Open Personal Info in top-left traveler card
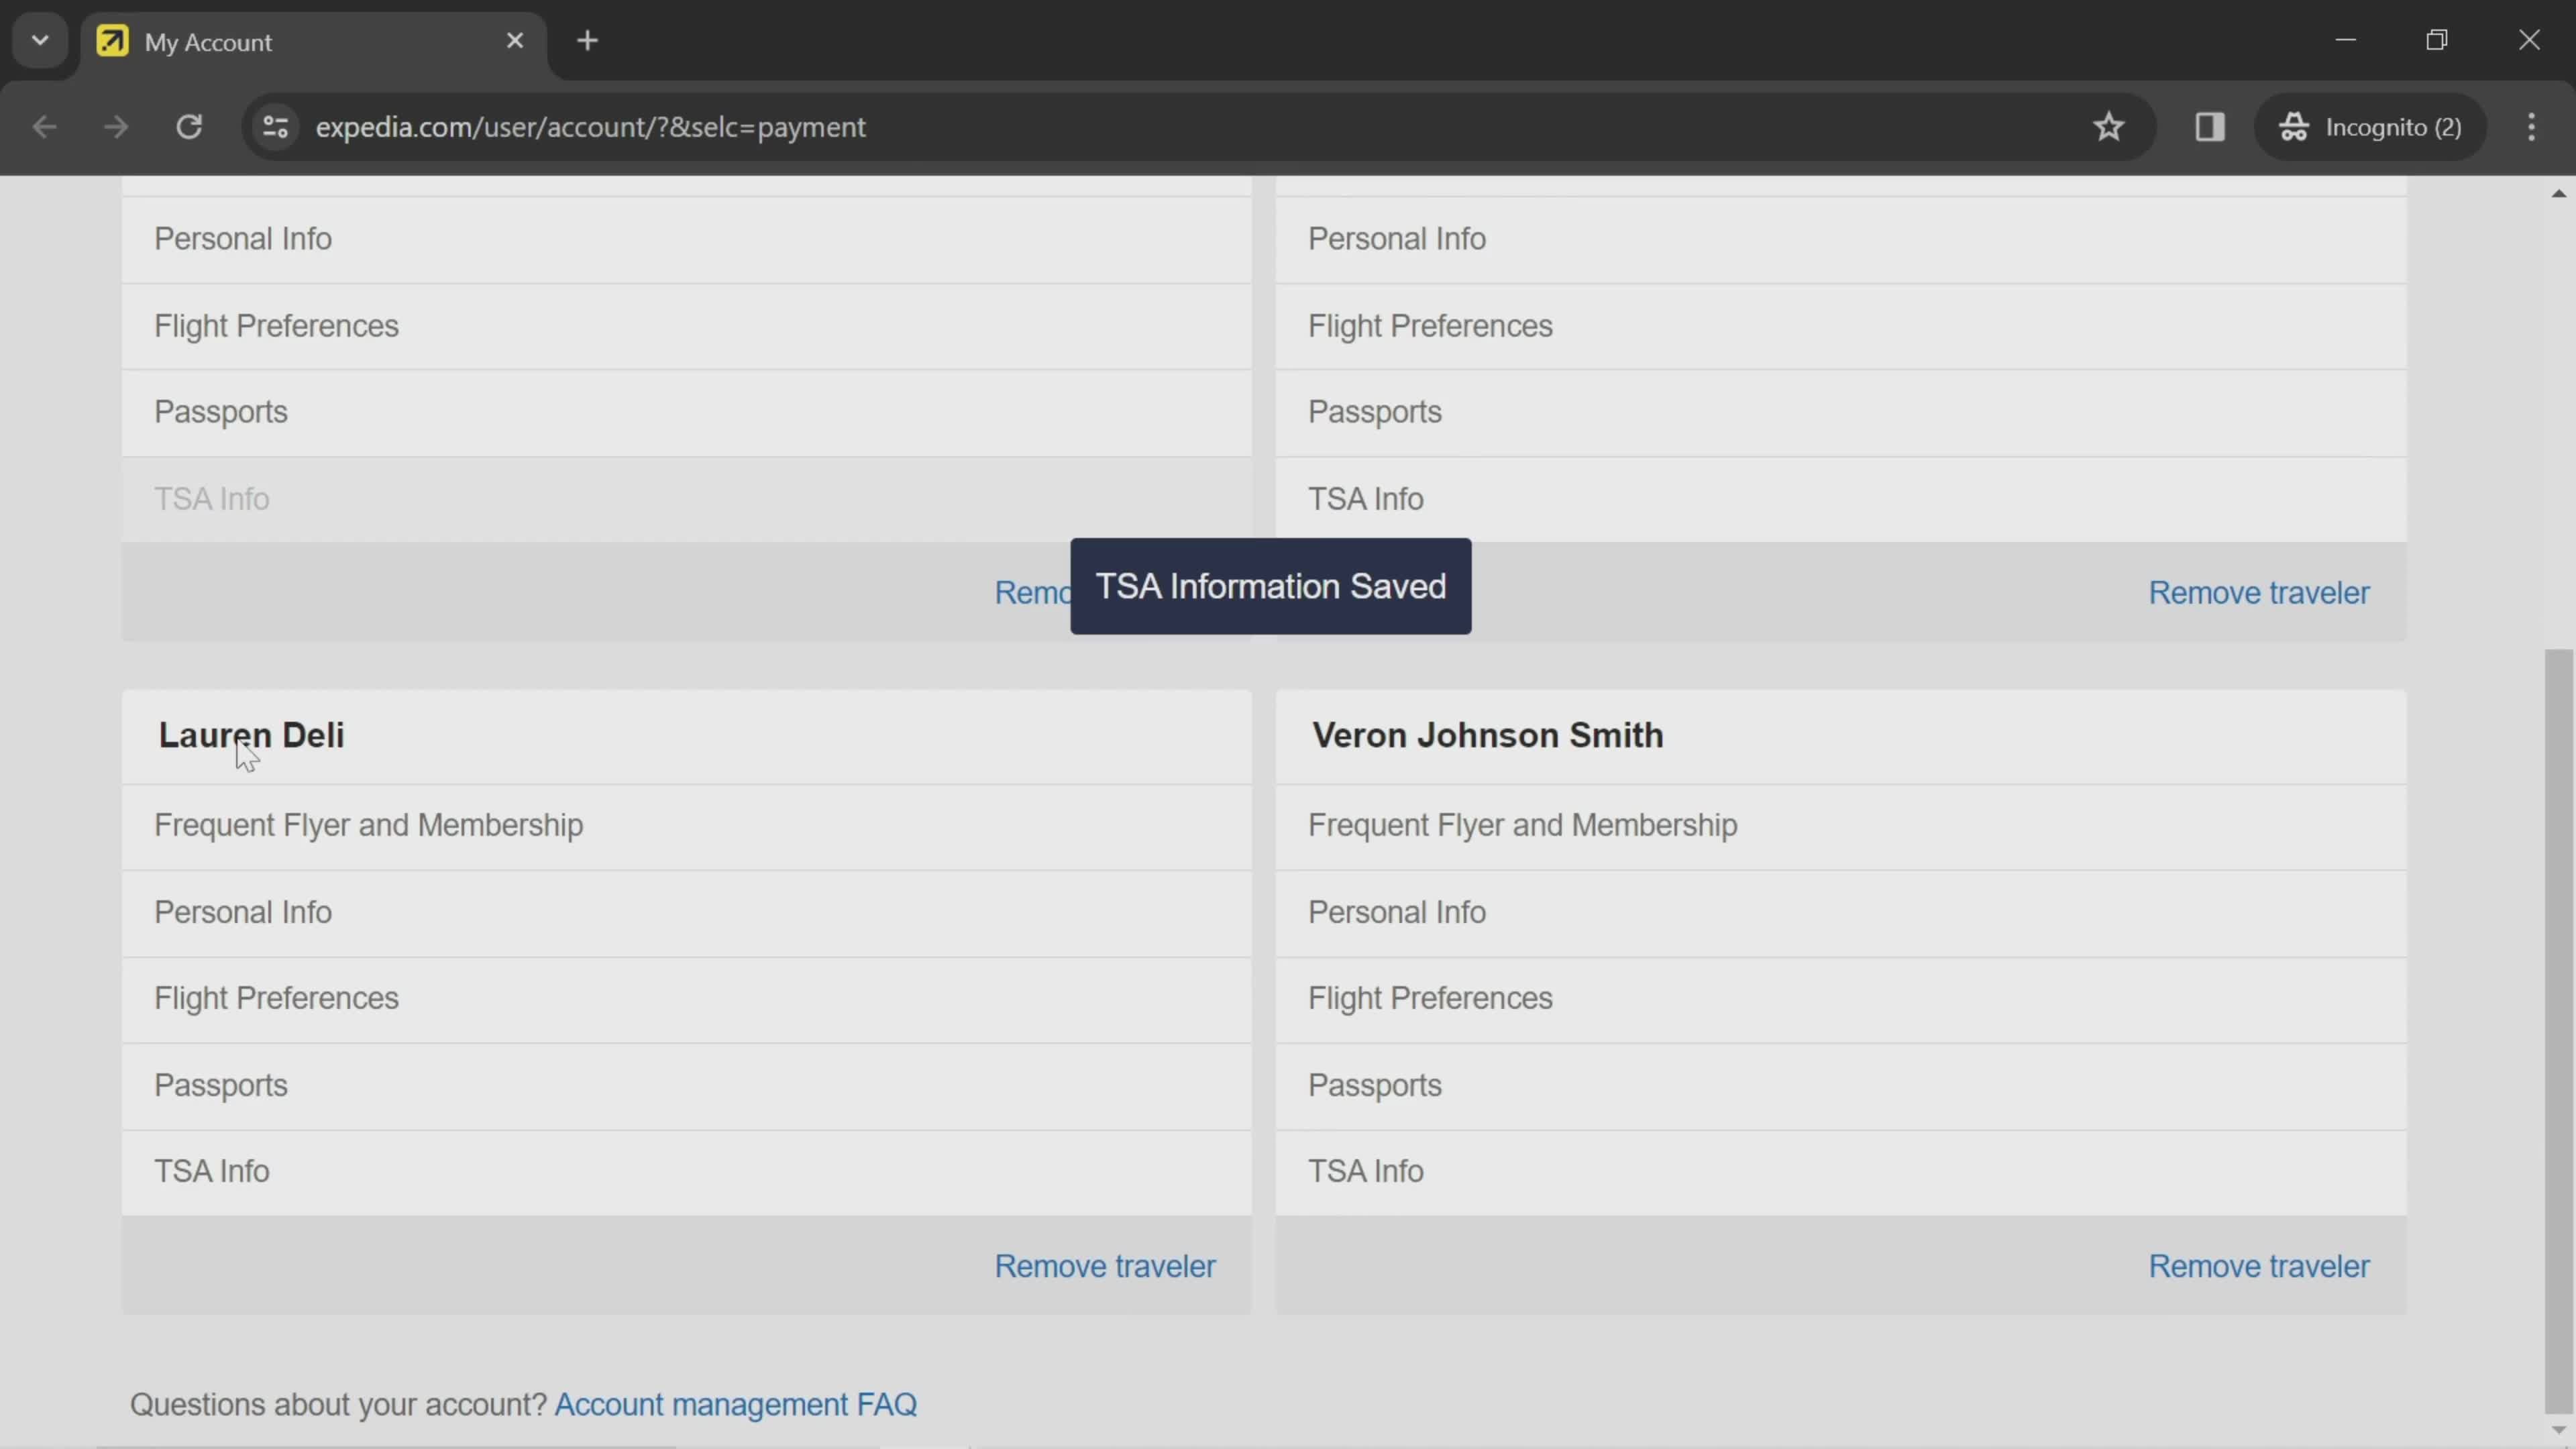The image size is (2576, 1449). (x=686, y=240)
